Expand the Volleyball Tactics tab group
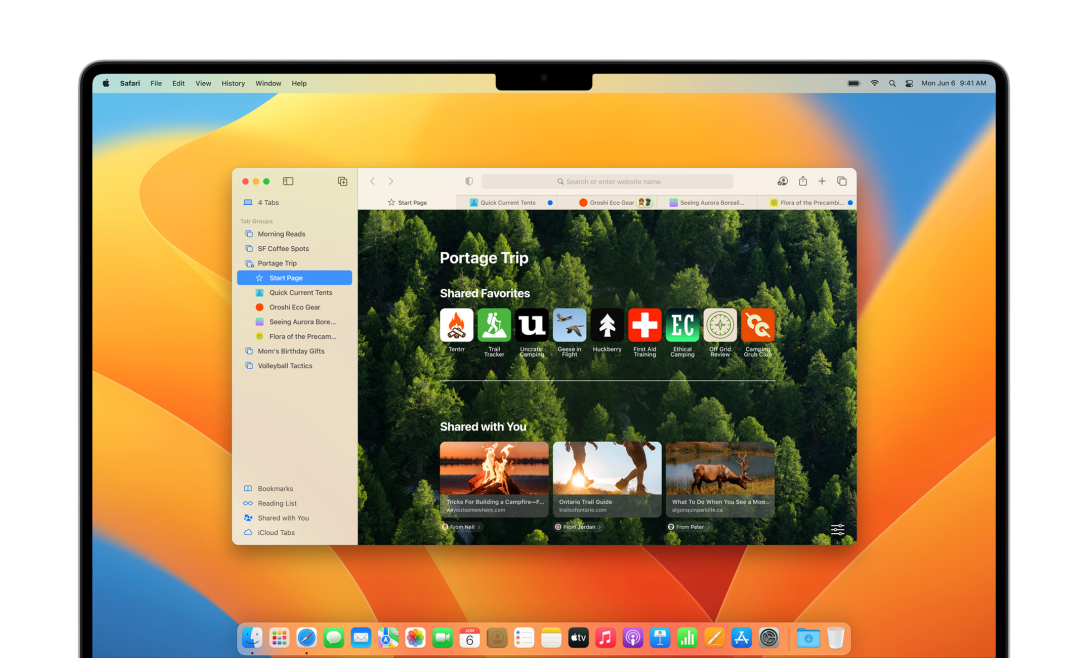Viewport: 1080px width, 658px height. [285, 366]
